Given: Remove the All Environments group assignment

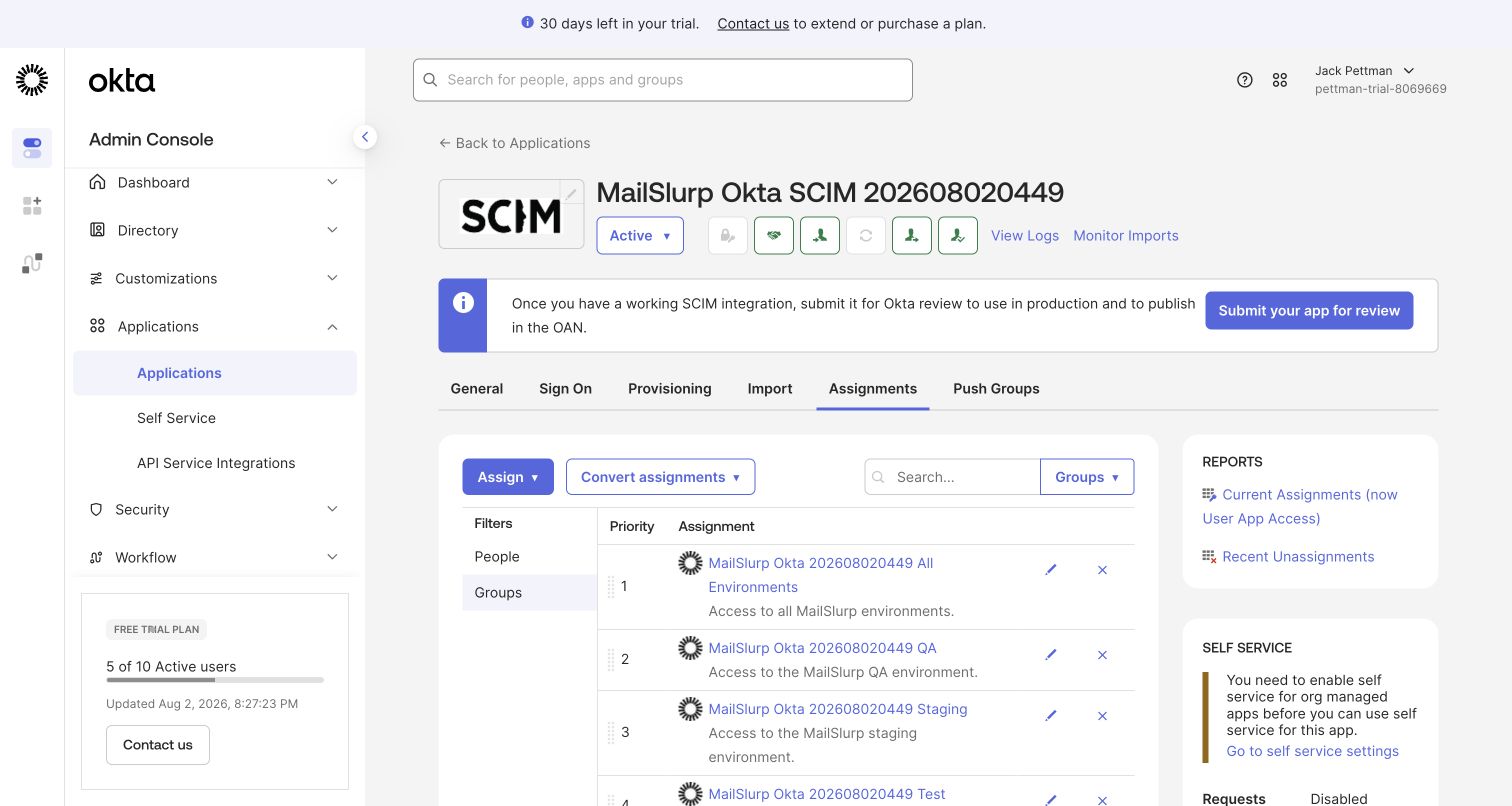Looking at the screenshot, I should (1103, 570).
